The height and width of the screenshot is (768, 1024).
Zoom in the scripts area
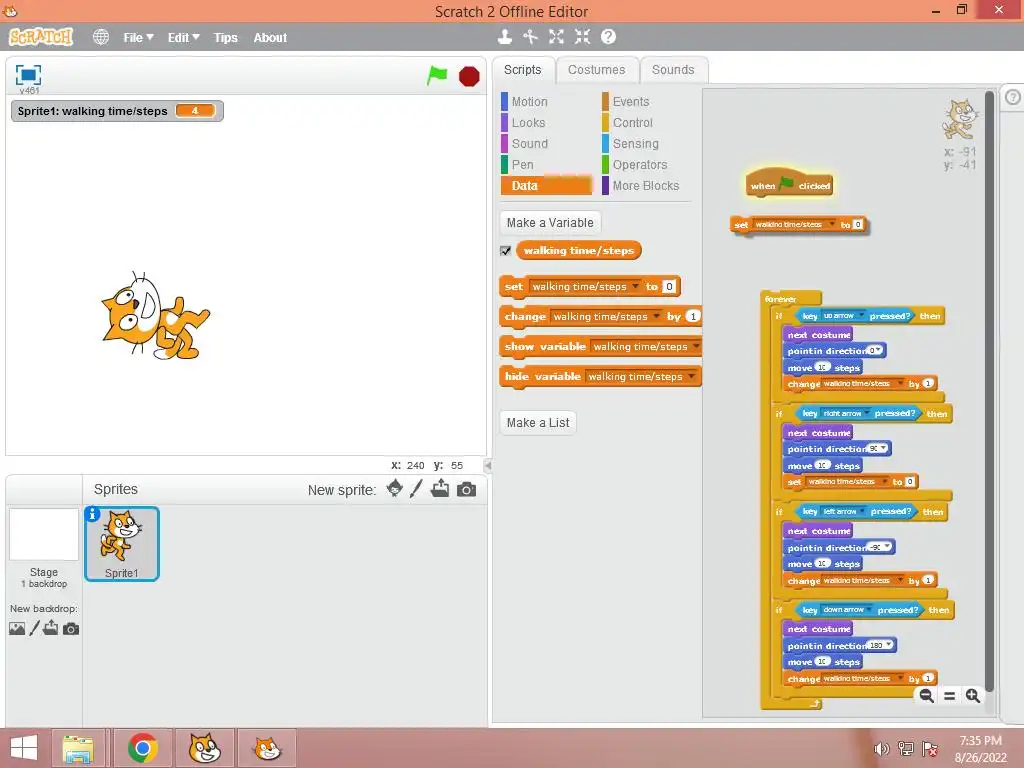pyautogui.click(x=972, y=696)
